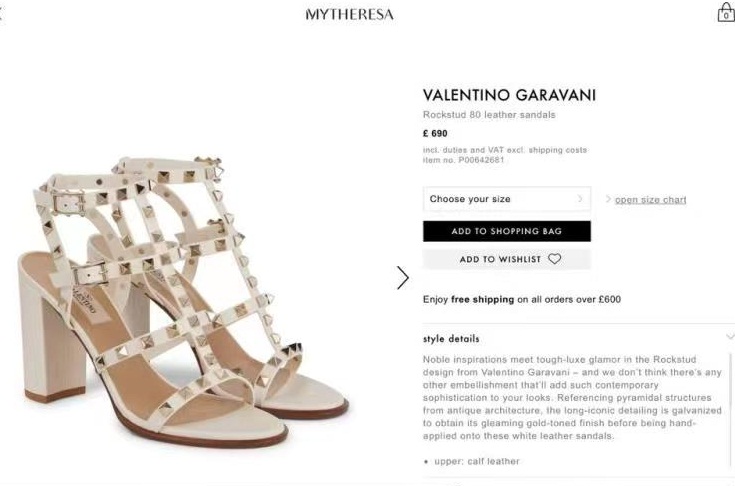The height and width of the screenshot is (486, 735).
Task: Click the heart wishlist icon
Action: pos(555,259)
